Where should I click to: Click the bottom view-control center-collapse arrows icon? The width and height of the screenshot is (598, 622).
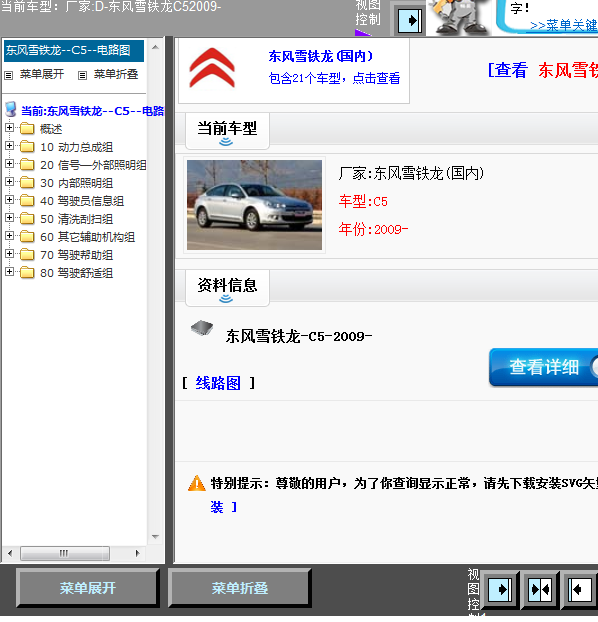pos(540,589)
